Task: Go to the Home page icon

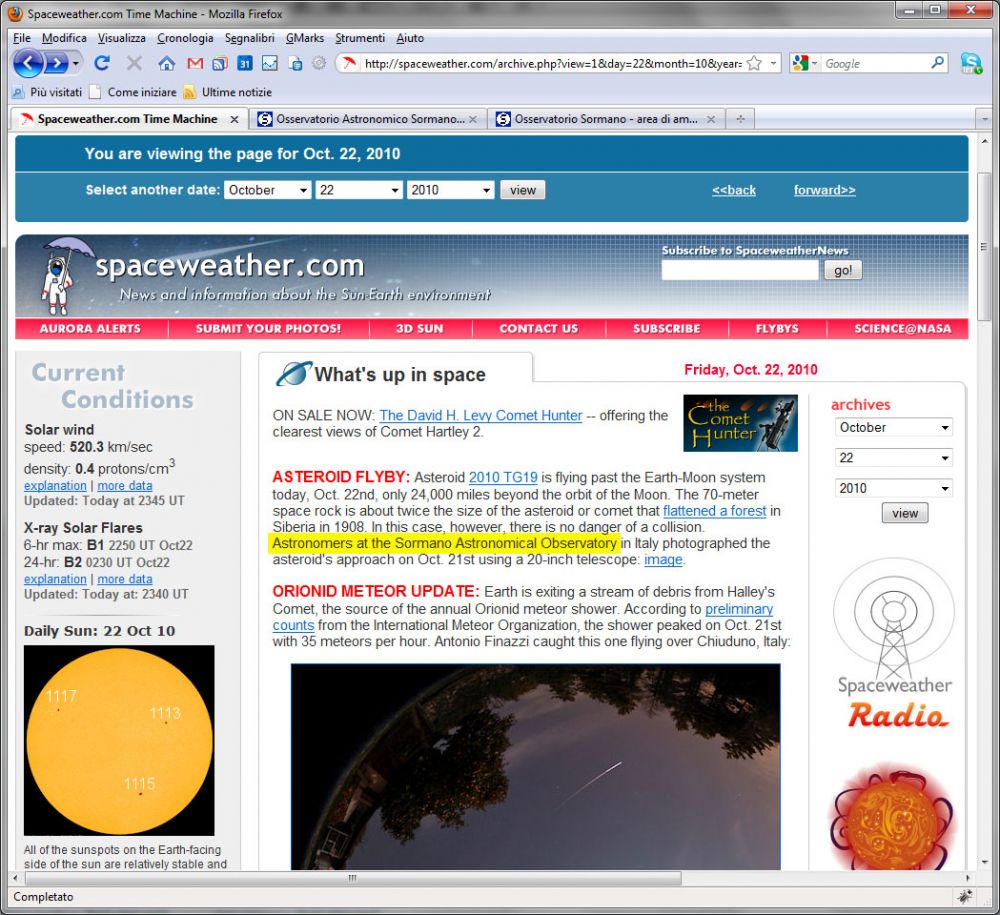Action: (167, 64)
